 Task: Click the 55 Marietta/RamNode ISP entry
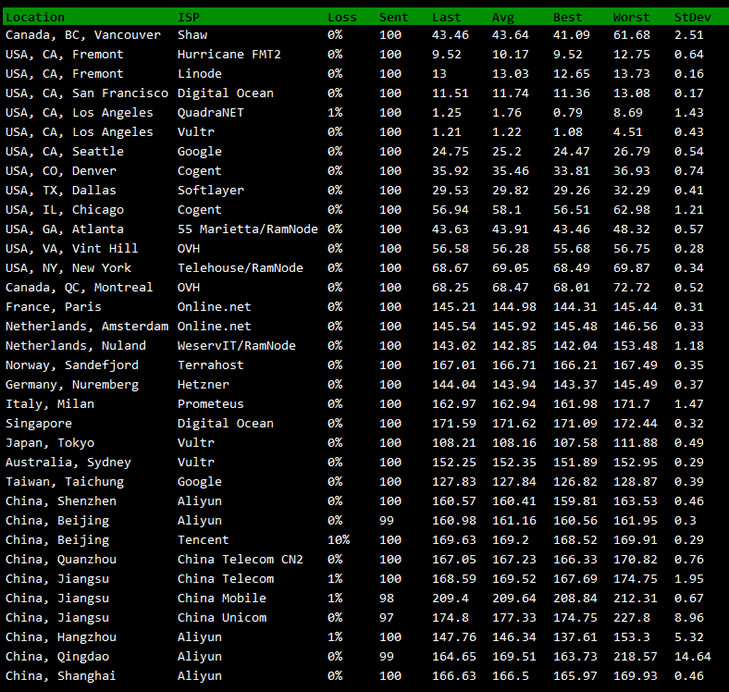coord(247,229)
